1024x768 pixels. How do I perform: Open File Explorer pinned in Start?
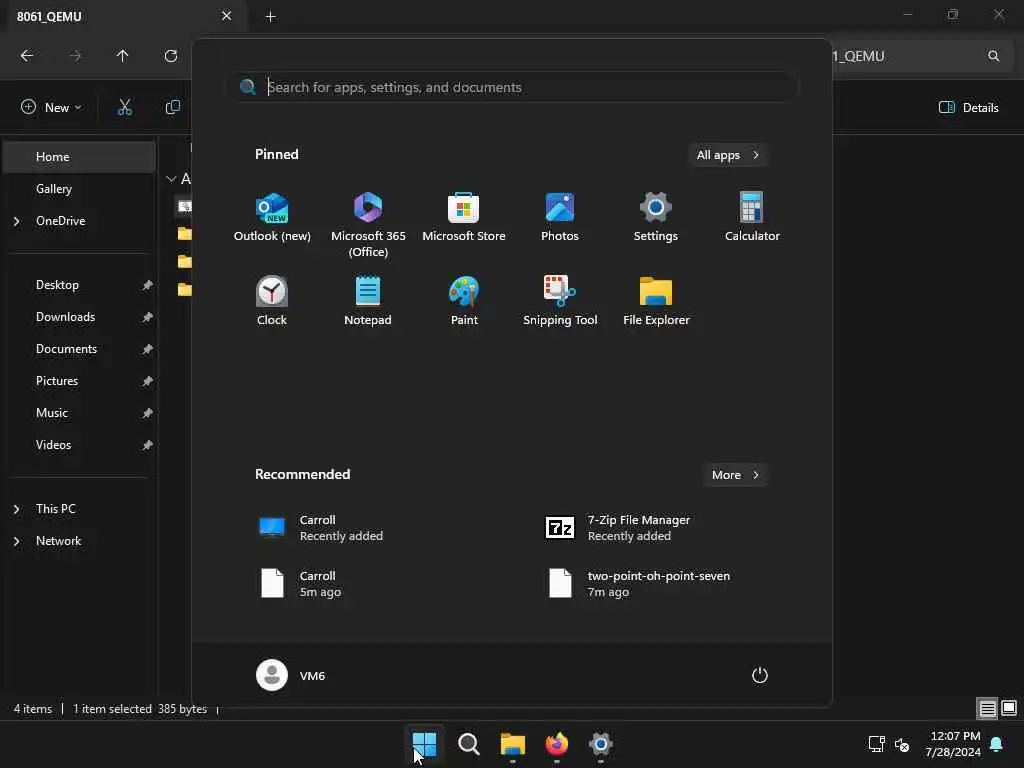pyautogui.click(x=656, y=302)
